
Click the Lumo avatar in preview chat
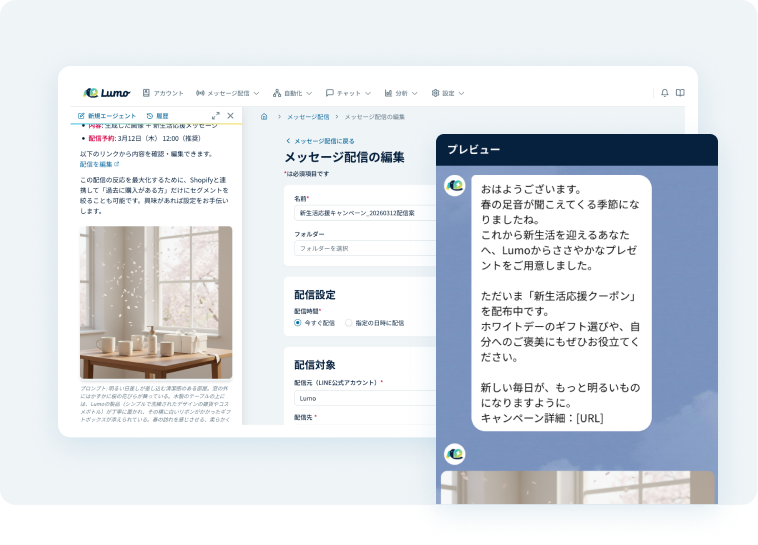point(454,185)
